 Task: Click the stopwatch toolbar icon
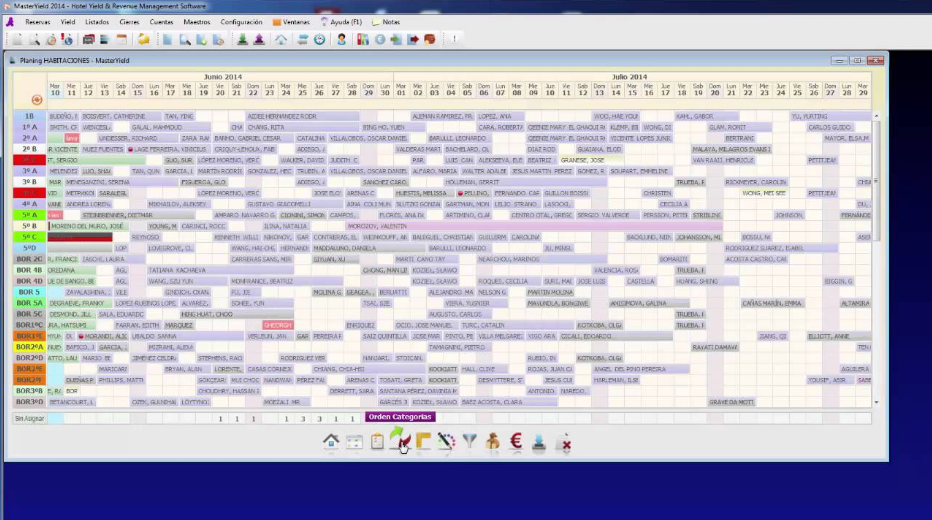[51, 39]
